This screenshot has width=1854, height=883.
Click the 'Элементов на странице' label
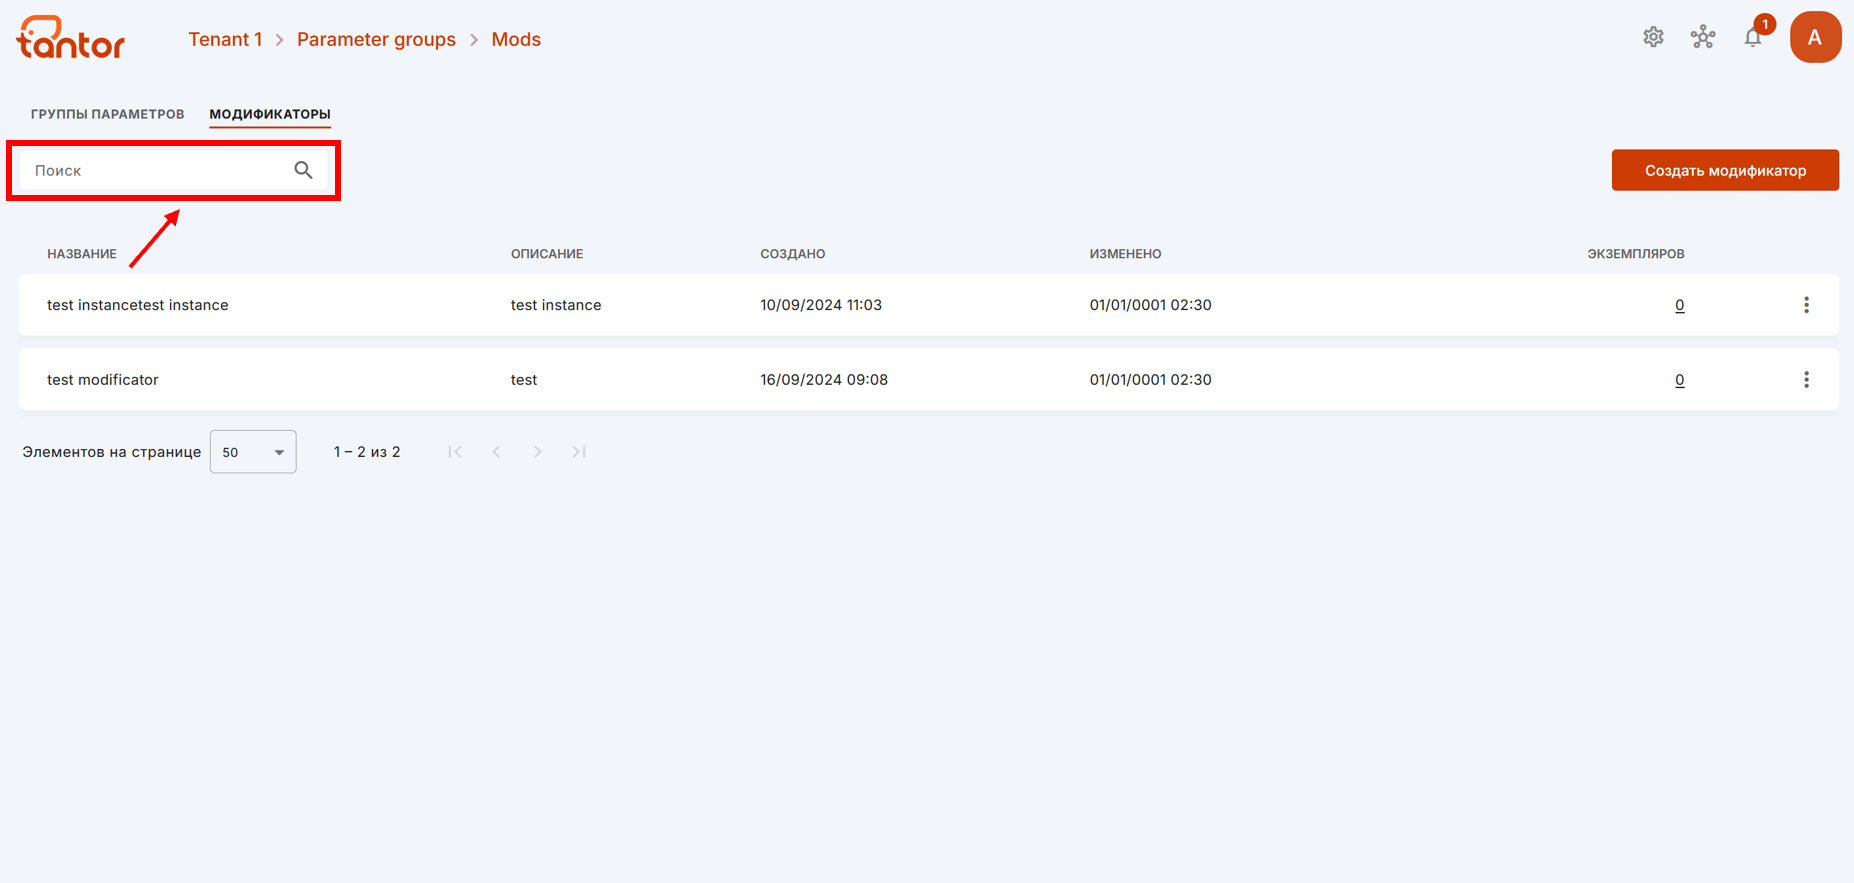tap(112, 452)
